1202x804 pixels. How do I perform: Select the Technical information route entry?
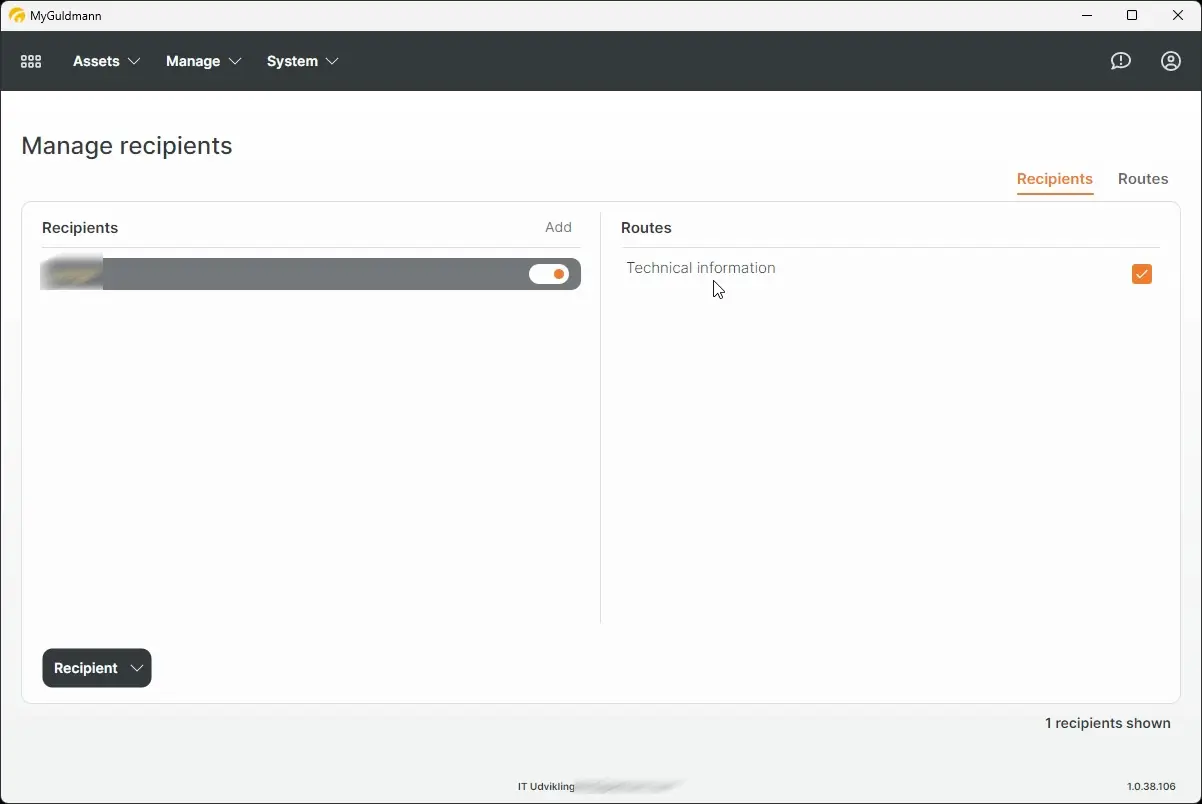pyautogui.click(x=700, y=267)
